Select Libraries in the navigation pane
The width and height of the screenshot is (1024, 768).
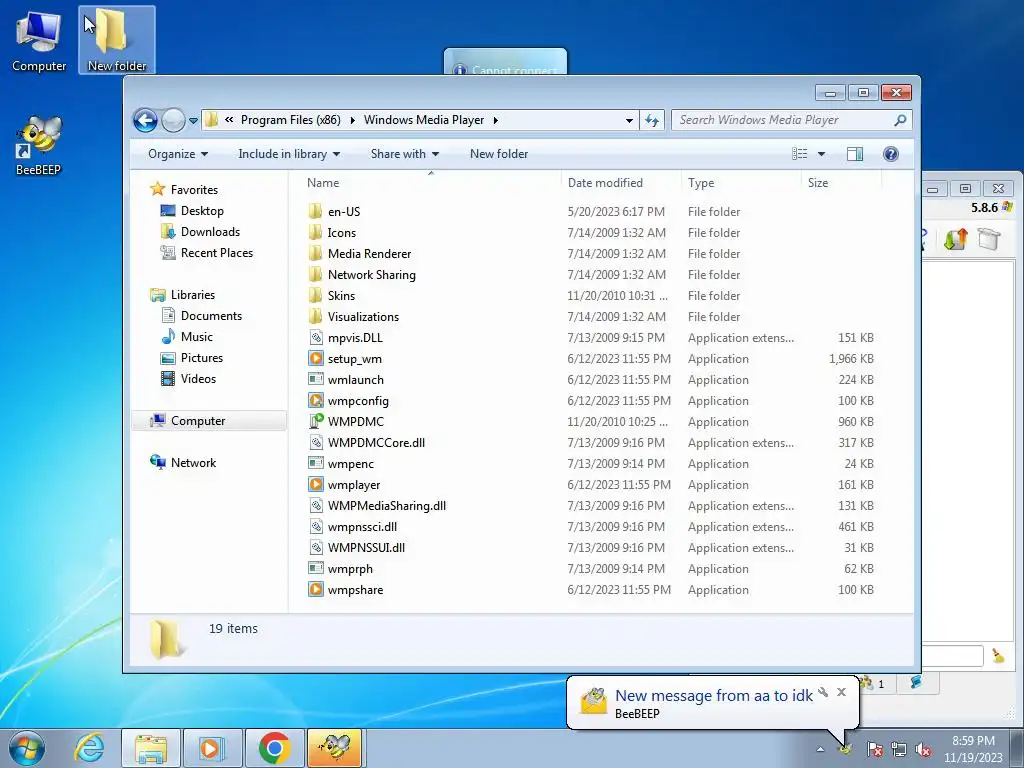point(193,295)
